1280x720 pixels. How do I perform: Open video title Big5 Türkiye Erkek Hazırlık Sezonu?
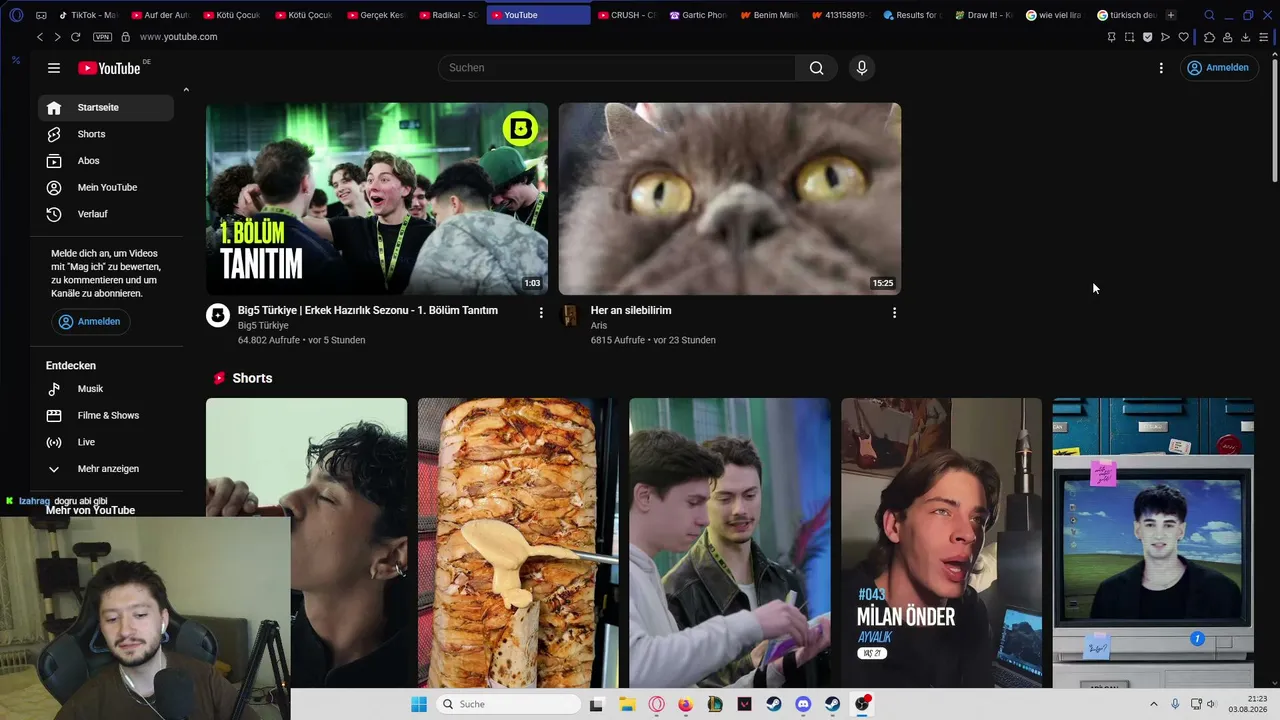(x=368, y=310)
